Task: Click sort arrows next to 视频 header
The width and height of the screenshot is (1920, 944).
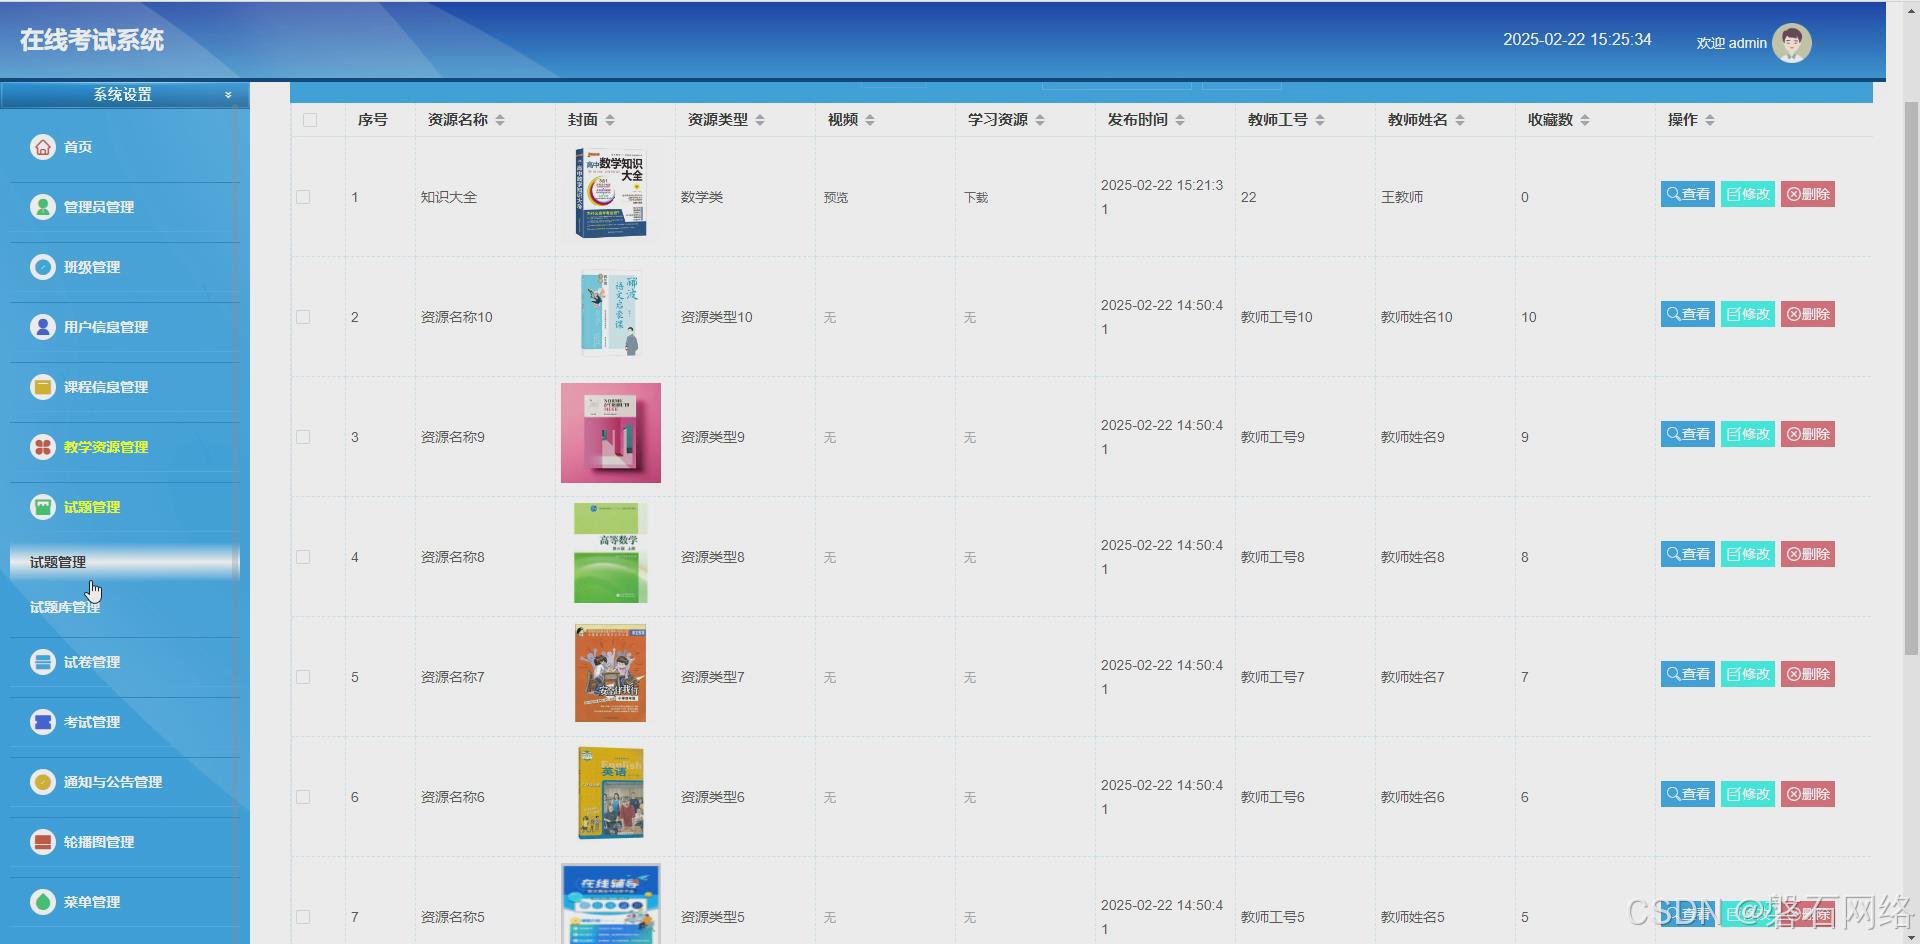Action: (x=870, y=120)
